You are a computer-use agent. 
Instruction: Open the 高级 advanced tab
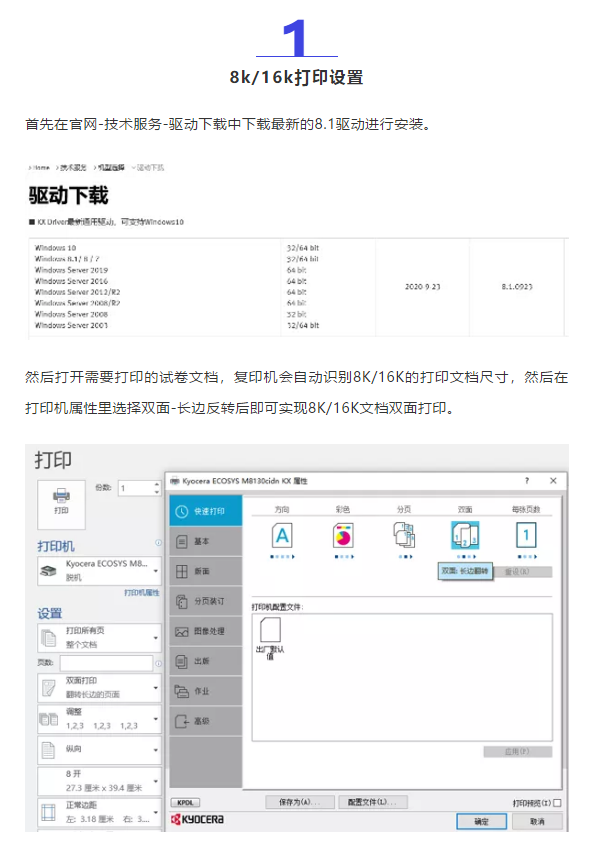(205, 721)
